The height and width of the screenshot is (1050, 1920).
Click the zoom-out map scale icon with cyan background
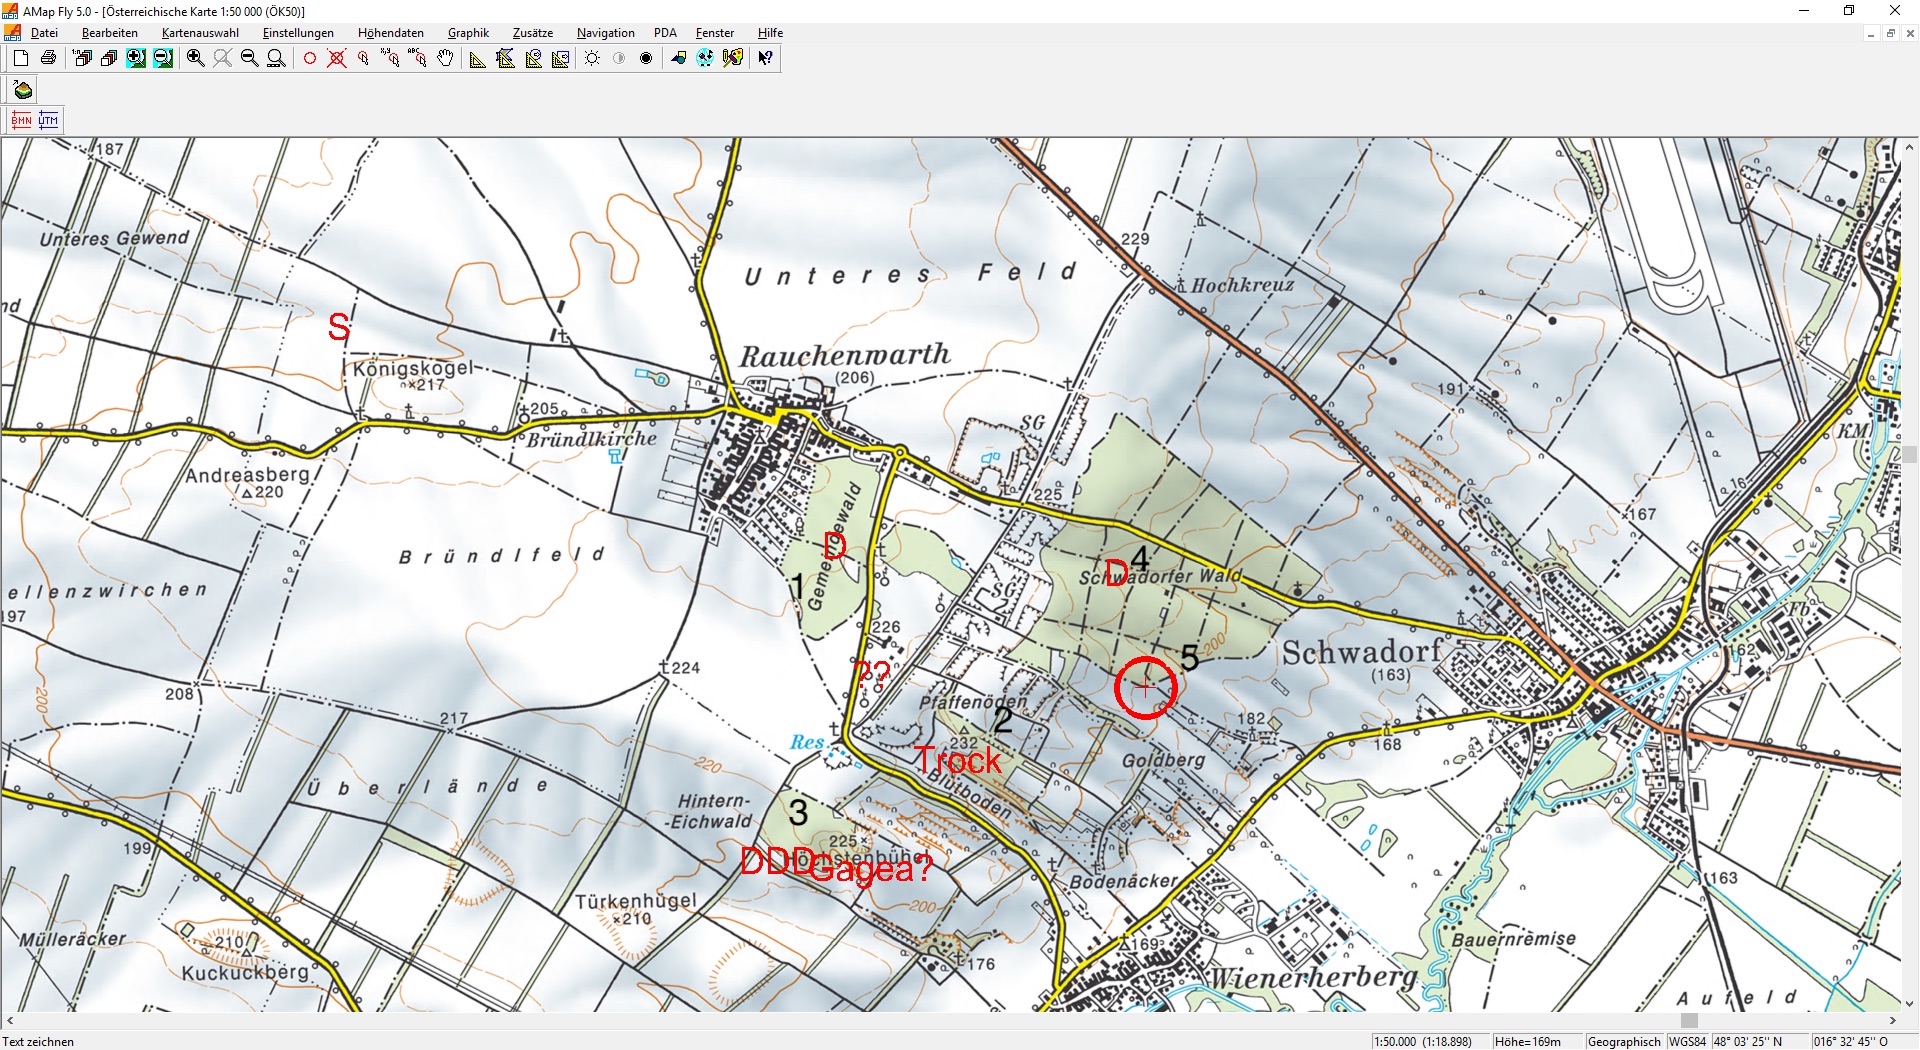click(x=163, y=58)
